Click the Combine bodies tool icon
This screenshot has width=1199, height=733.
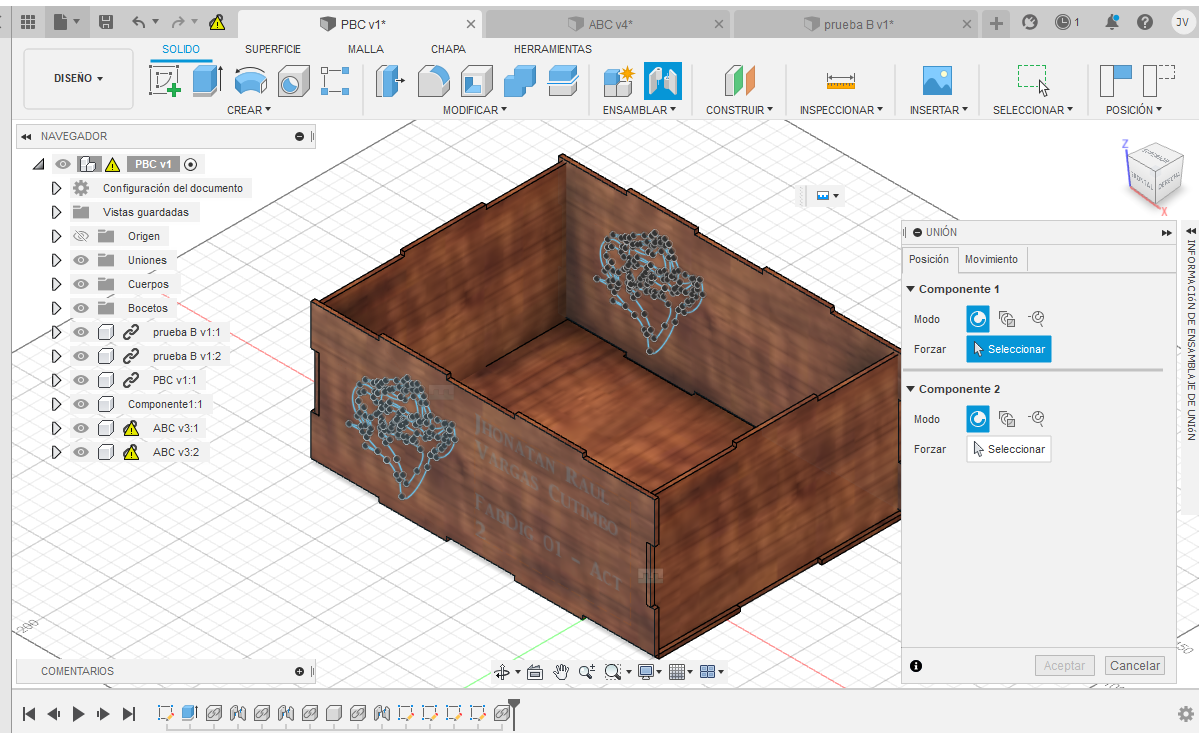point(520,81)
